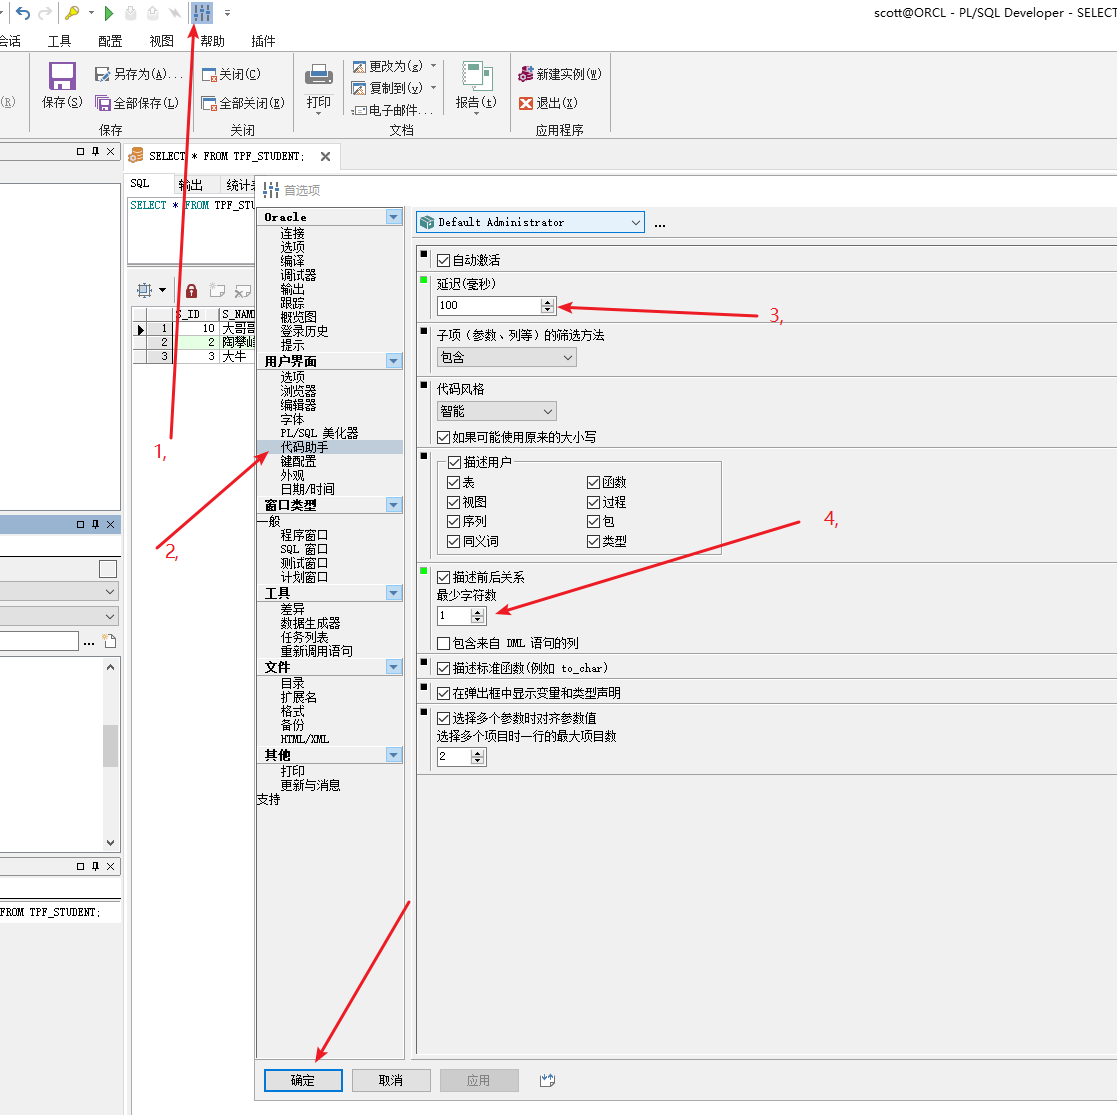
Task: Open the 插件 menu
Action: point(263,41)
